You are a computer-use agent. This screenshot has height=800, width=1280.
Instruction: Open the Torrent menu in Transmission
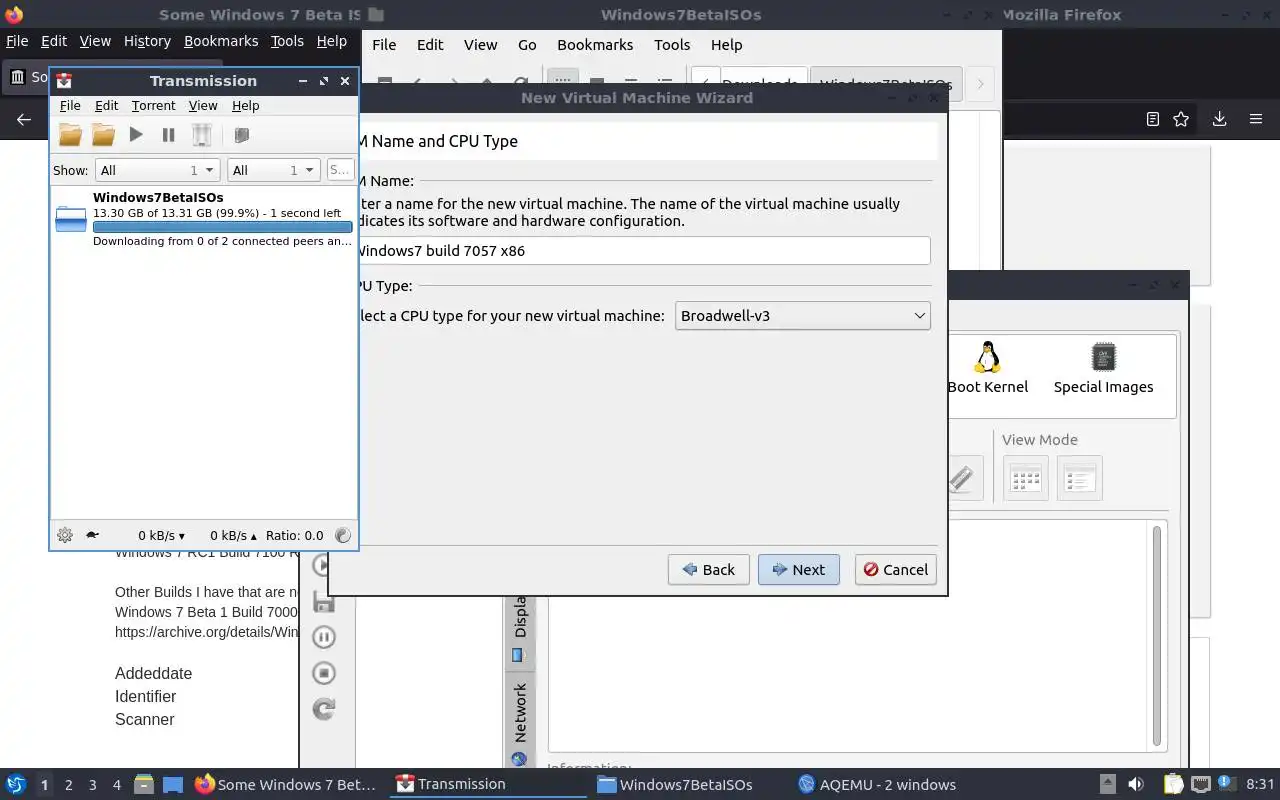tap(153, 105)
